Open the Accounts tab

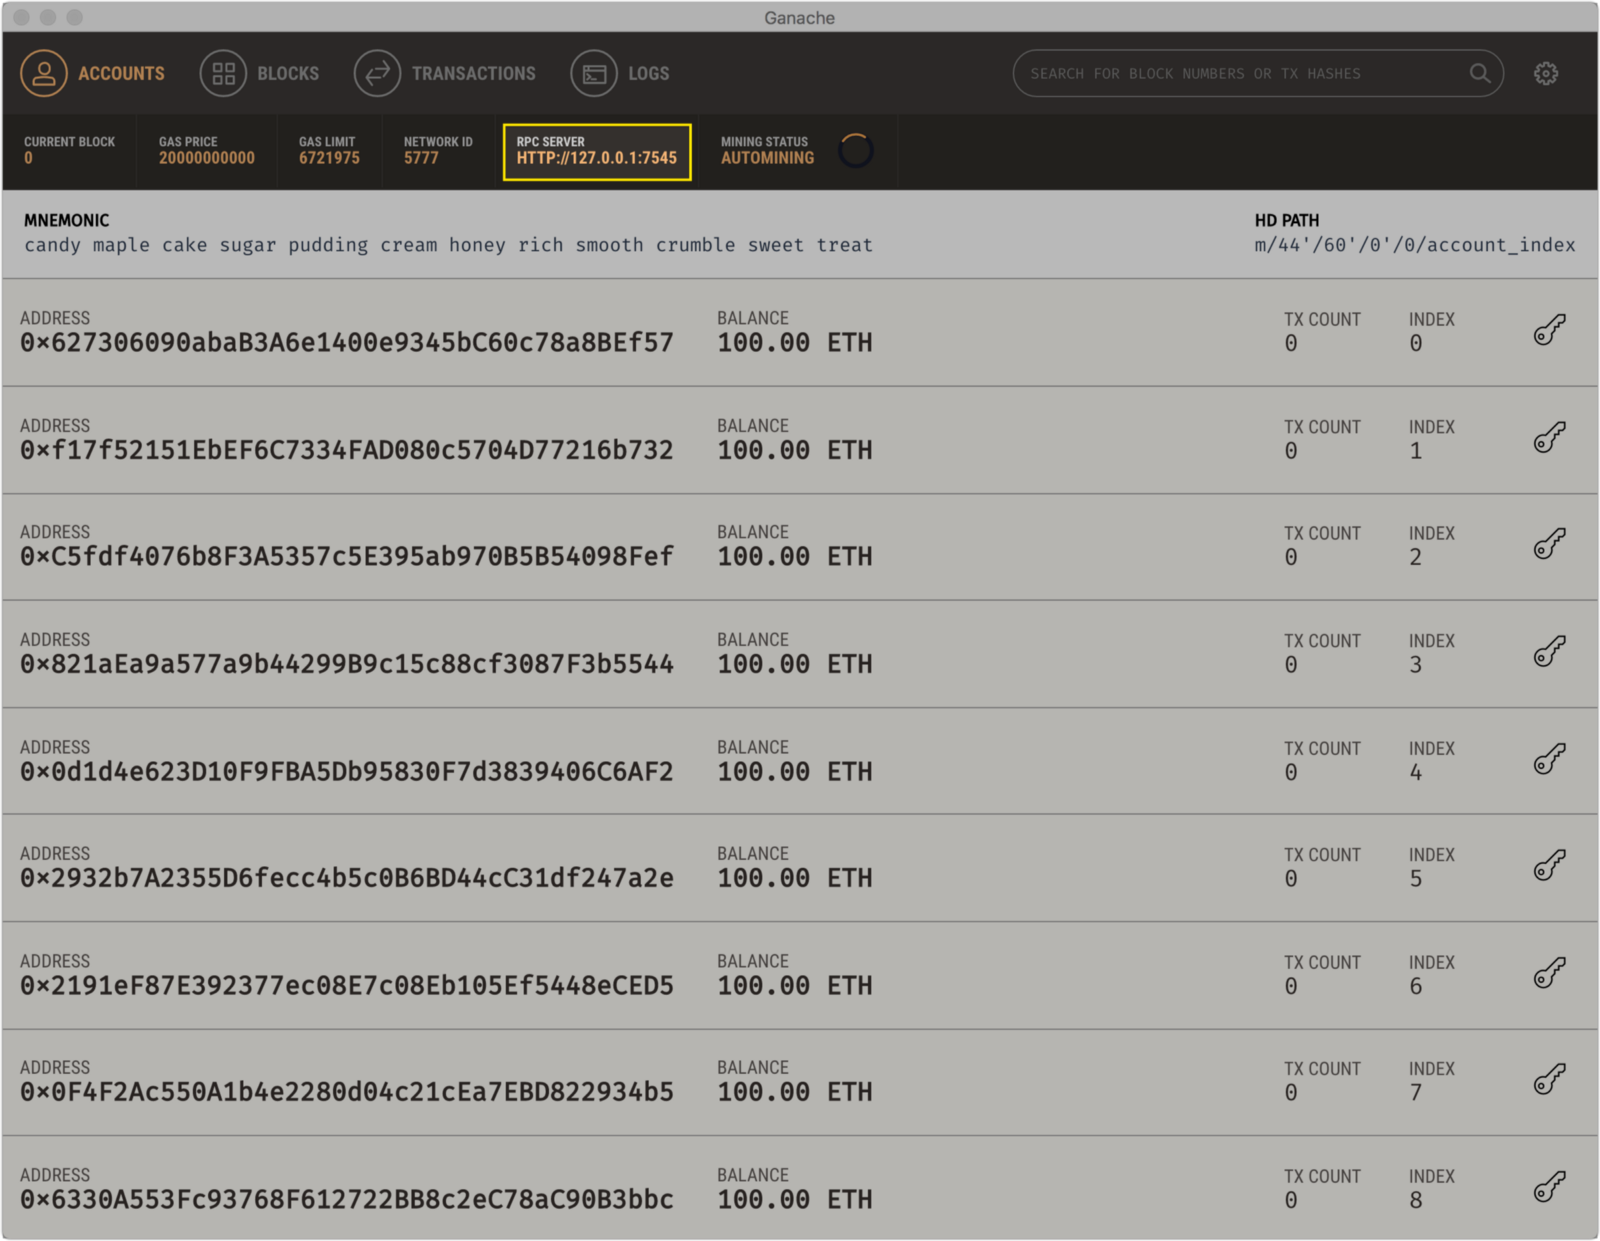click(x=92, y=73)
